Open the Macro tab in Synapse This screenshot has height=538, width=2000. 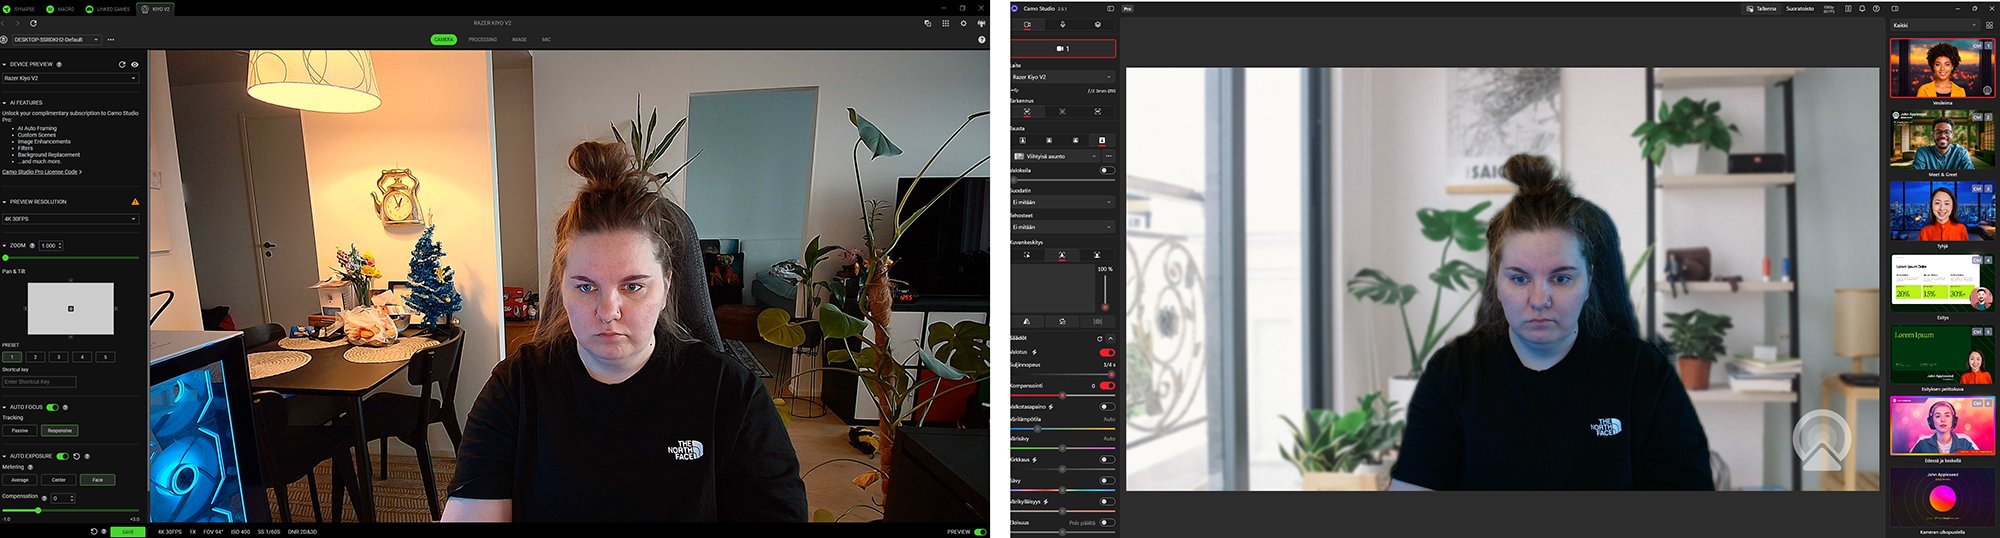tap(62, 9)
